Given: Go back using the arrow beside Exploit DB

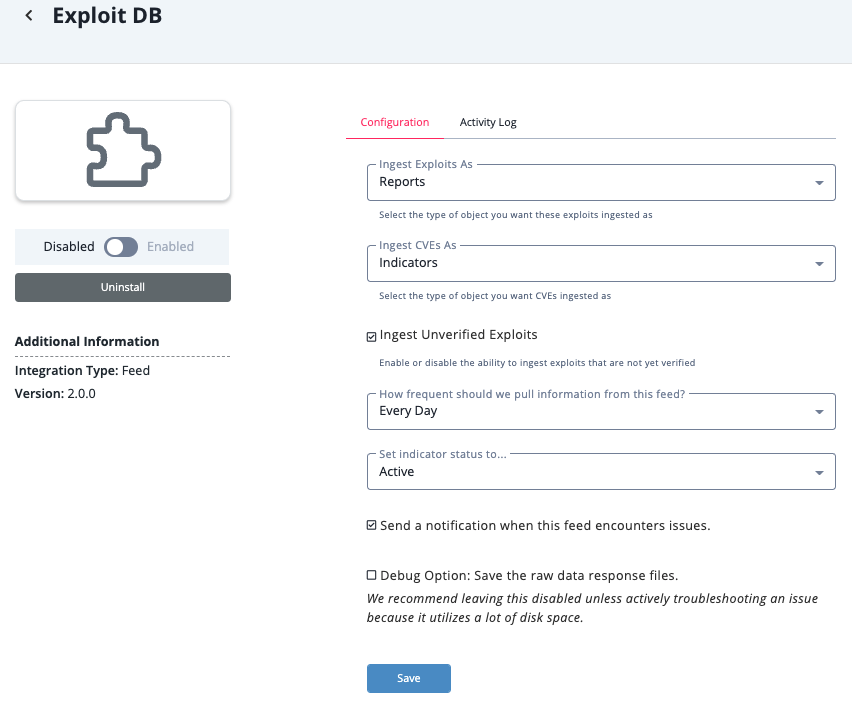Looking at the screenshot, I should point(29,16).
